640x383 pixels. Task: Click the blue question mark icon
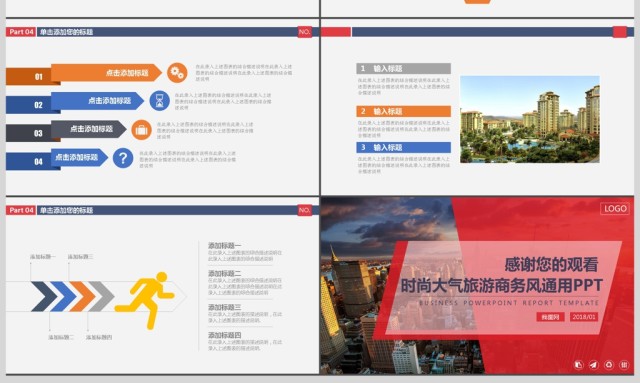pyautogui.click(x=123, y=158)
